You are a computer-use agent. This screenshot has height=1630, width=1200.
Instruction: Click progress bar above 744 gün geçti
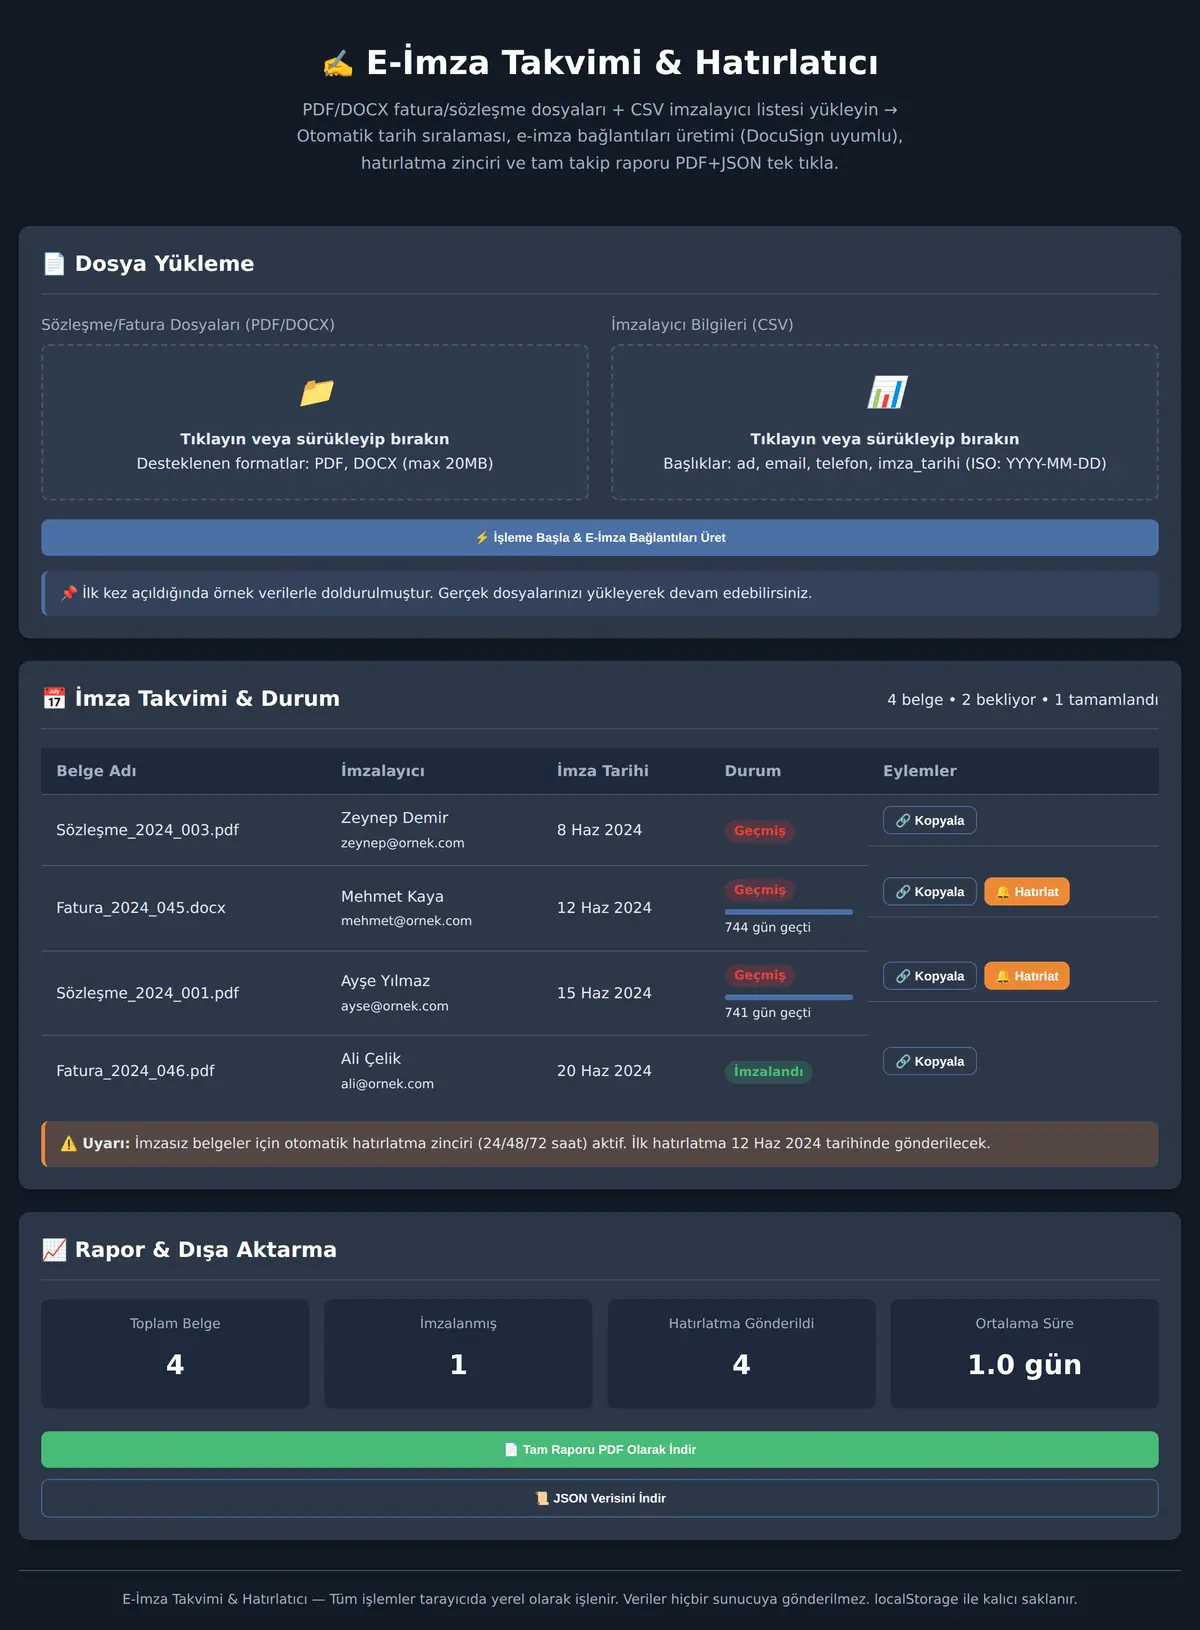click(789, 912)
